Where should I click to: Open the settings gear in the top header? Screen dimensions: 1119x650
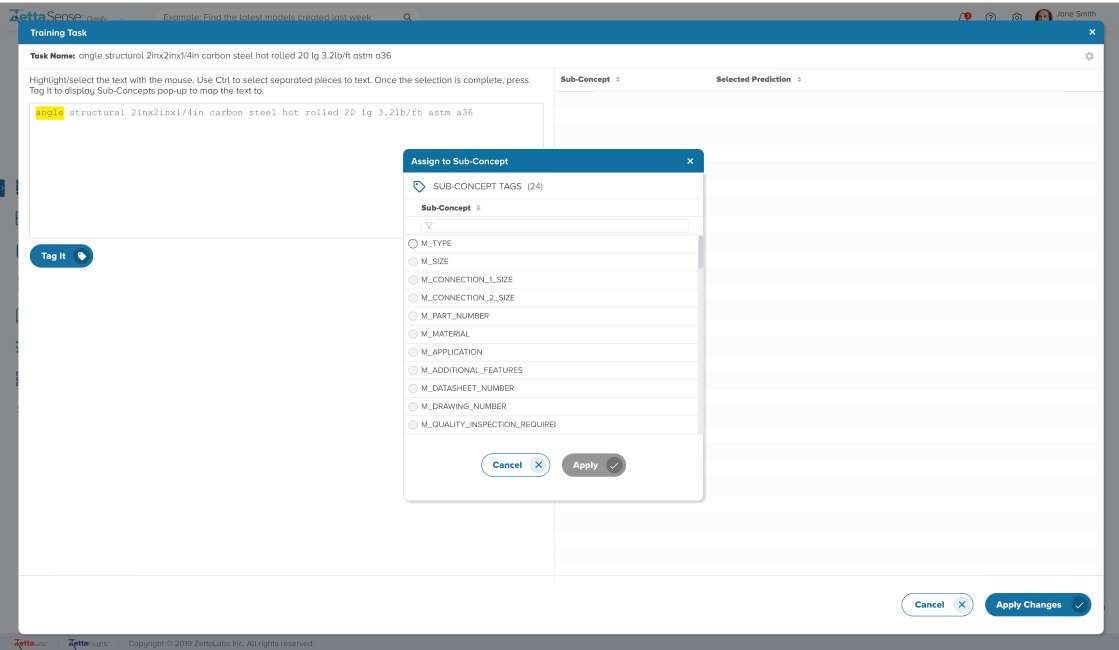[x=1017, y=17]
